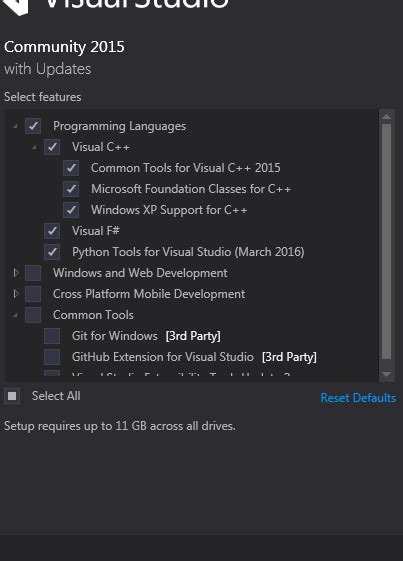Collapse the Programming Languages tree node
The width and height of the screenshot is (403, 561).
tap(15, 126)
